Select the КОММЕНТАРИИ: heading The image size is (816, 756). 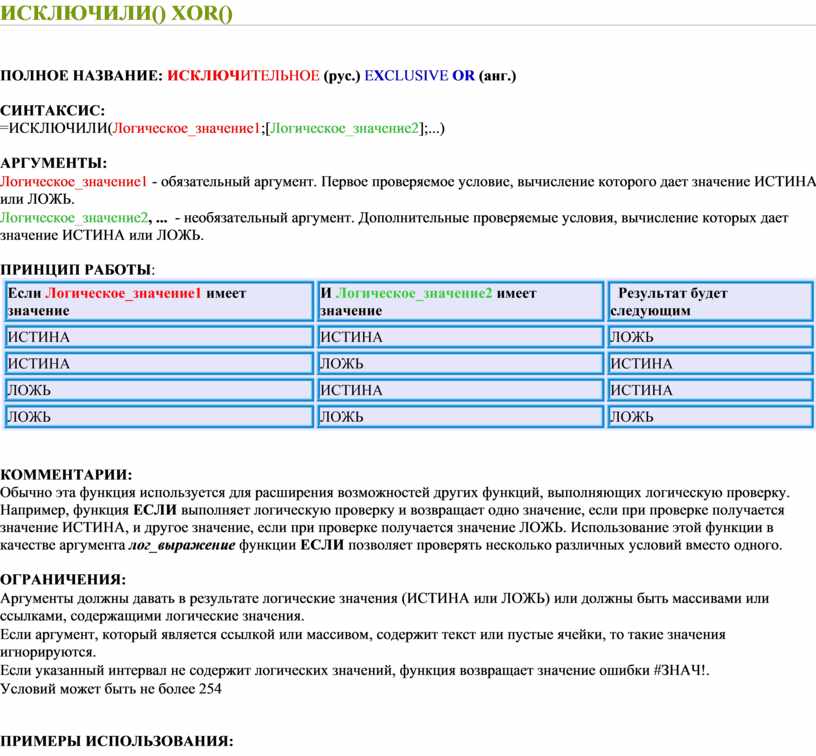pyautogui.click(x=66, y=474)
